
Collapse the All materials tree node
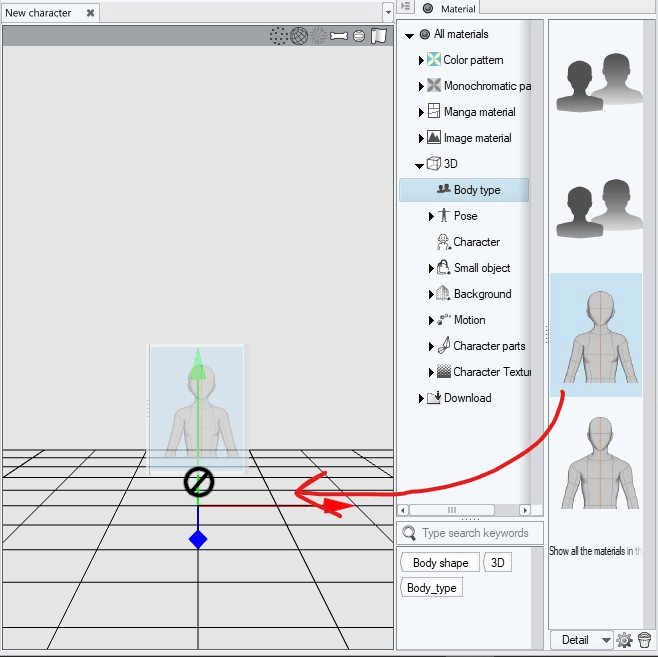coord(409,36)
